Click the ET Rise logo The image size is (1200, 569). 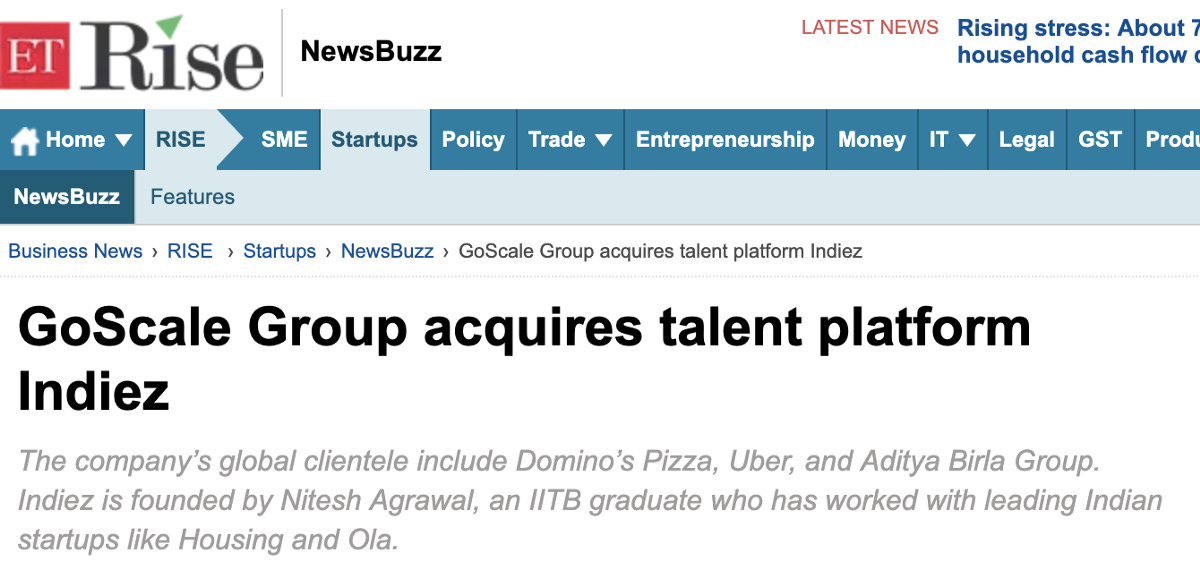(132, 53)
